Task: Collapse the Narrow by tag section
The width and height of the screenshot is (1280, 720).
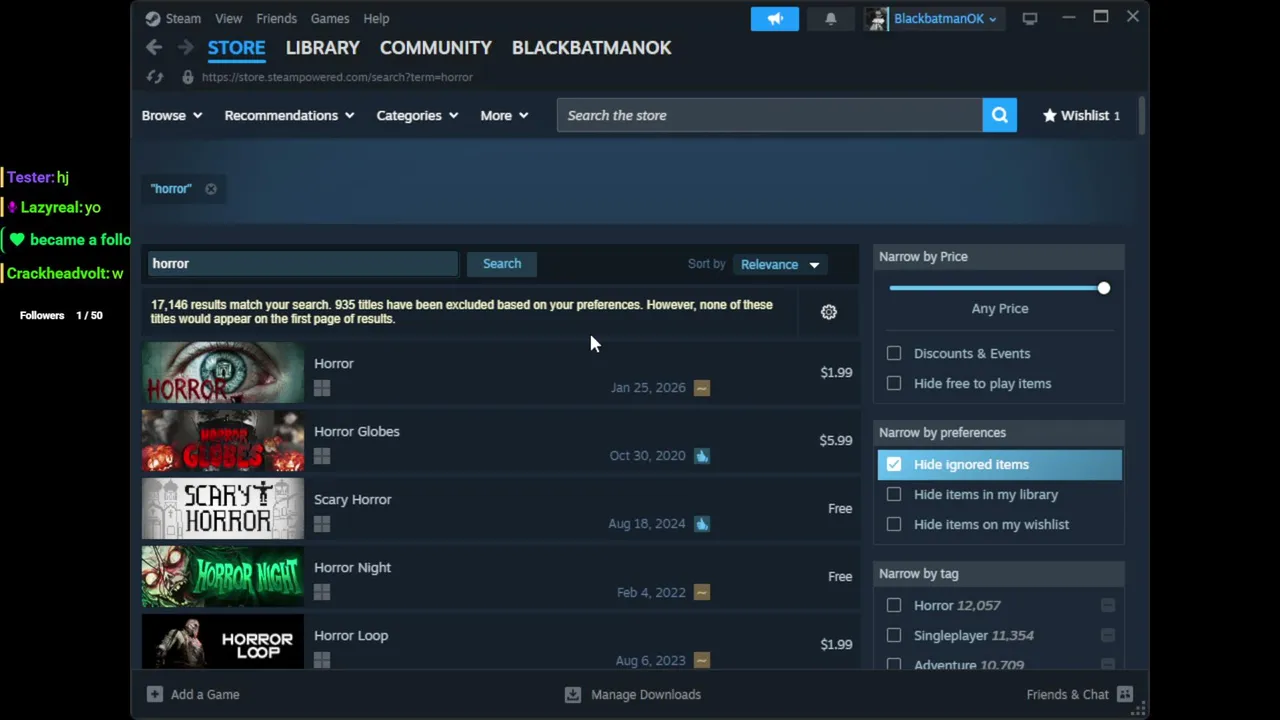Action: click(x=999, y=573)
